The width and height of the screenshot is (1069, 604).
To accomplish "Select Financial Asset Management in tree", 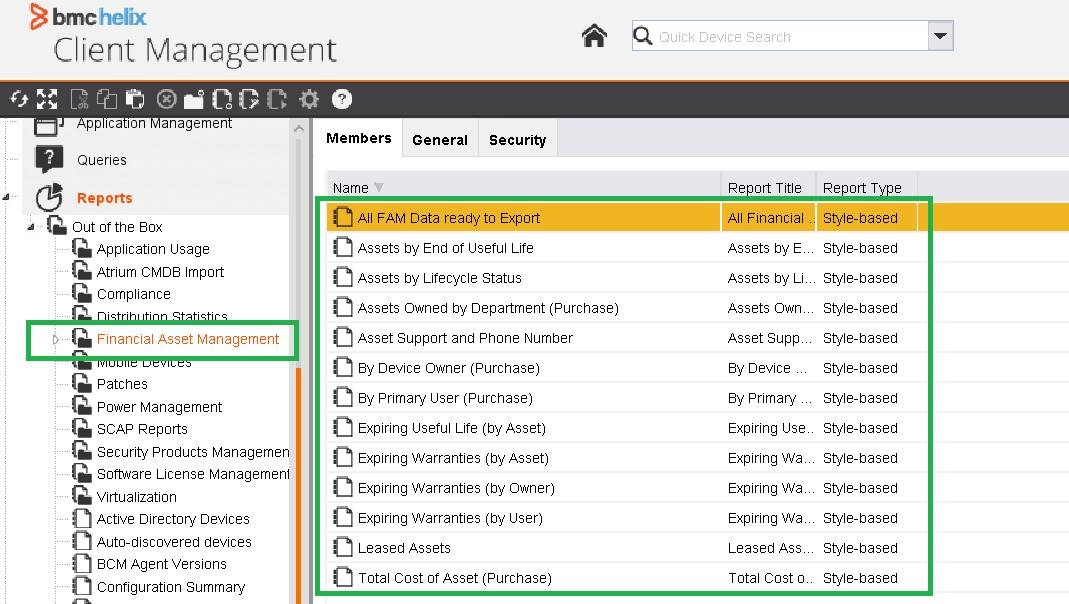I will [x=187, y=339].
